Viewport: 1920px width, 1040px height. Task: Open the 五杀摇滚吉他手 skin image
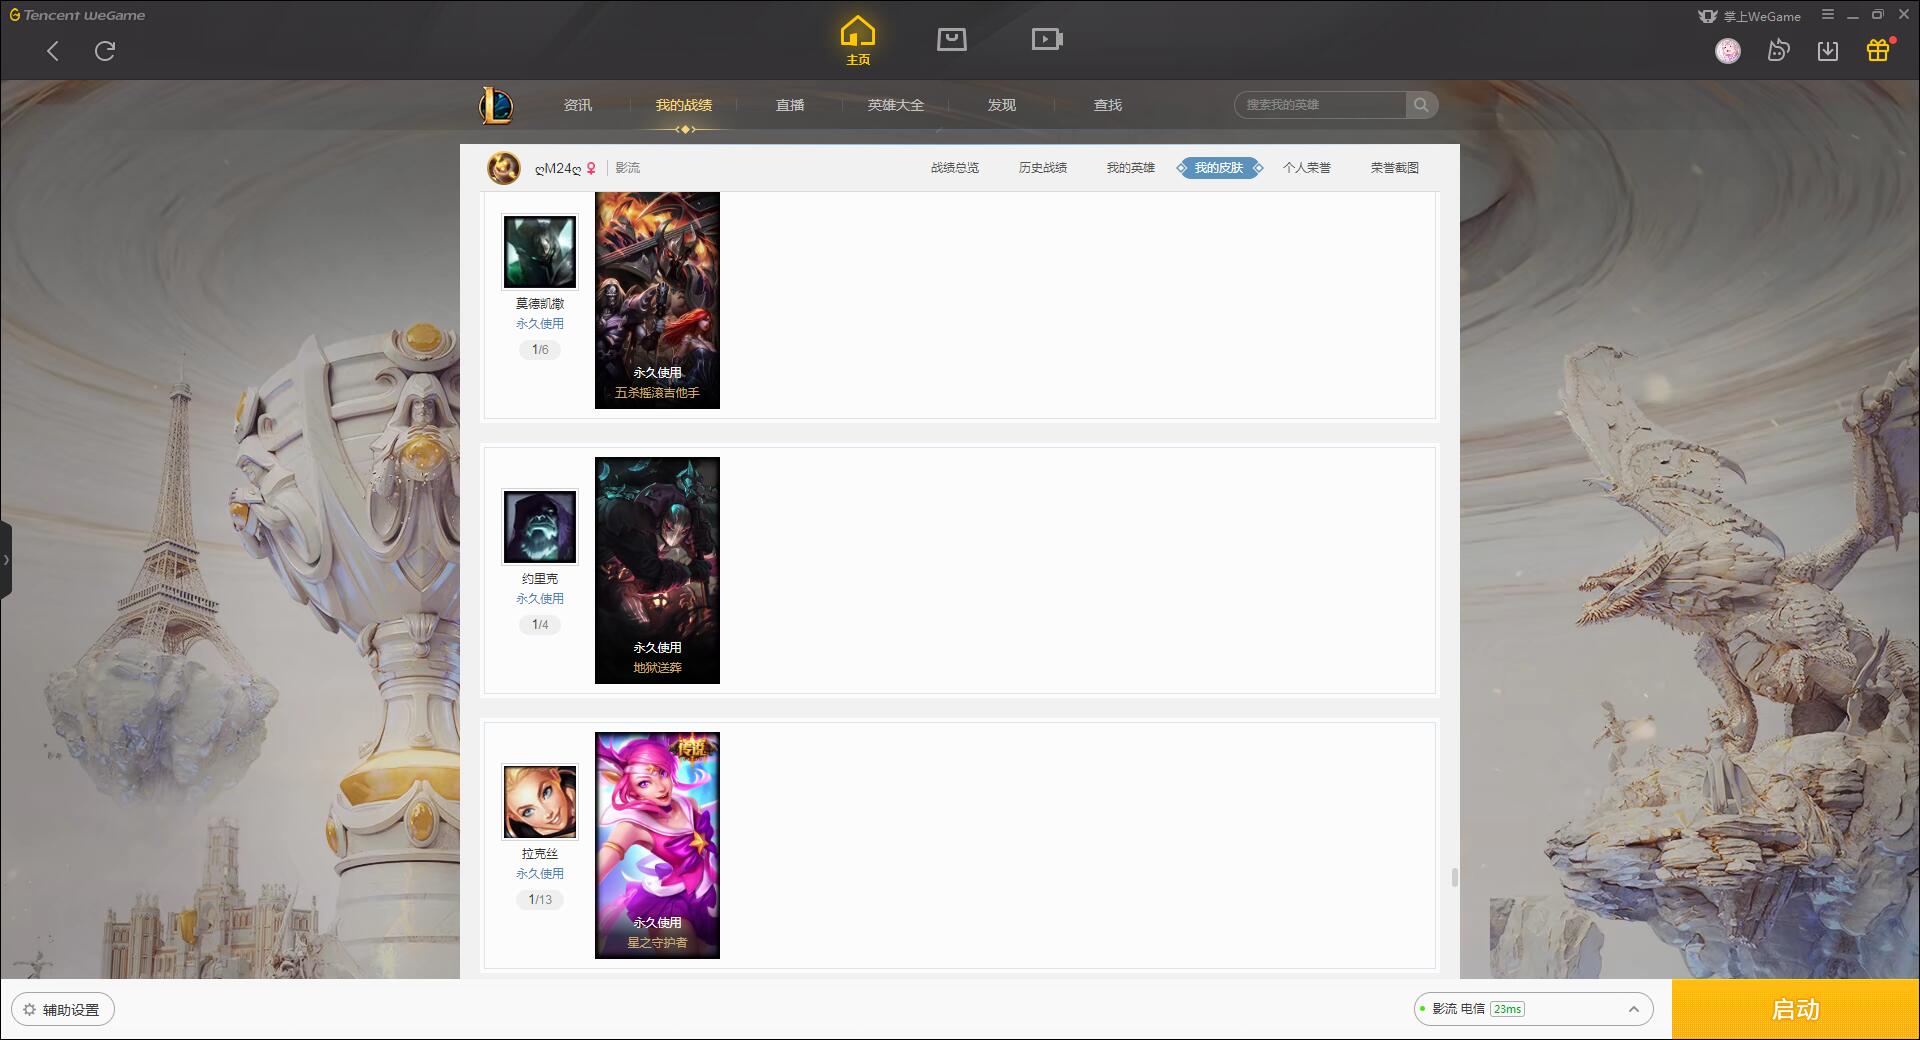pyautogui.click(x=657, y=300)
